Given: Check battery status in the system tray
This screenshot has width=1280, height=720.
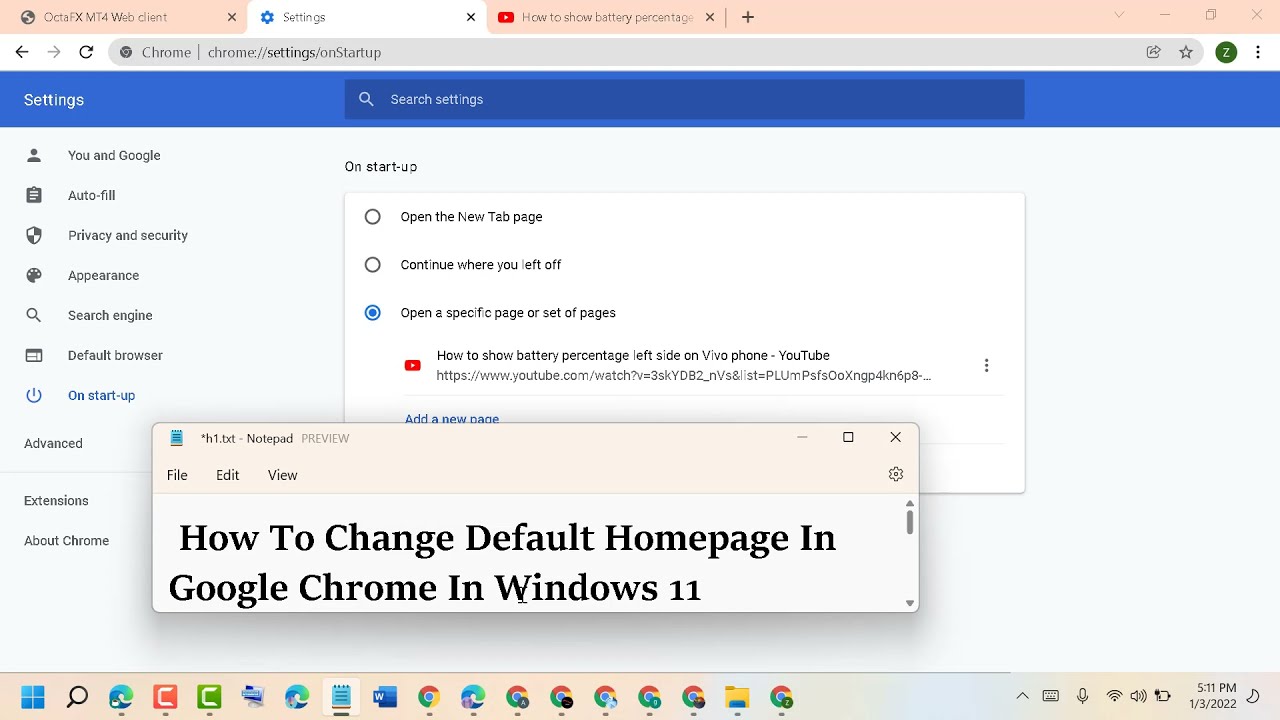Looking at the screenshot, I should tap(1163, 696).
